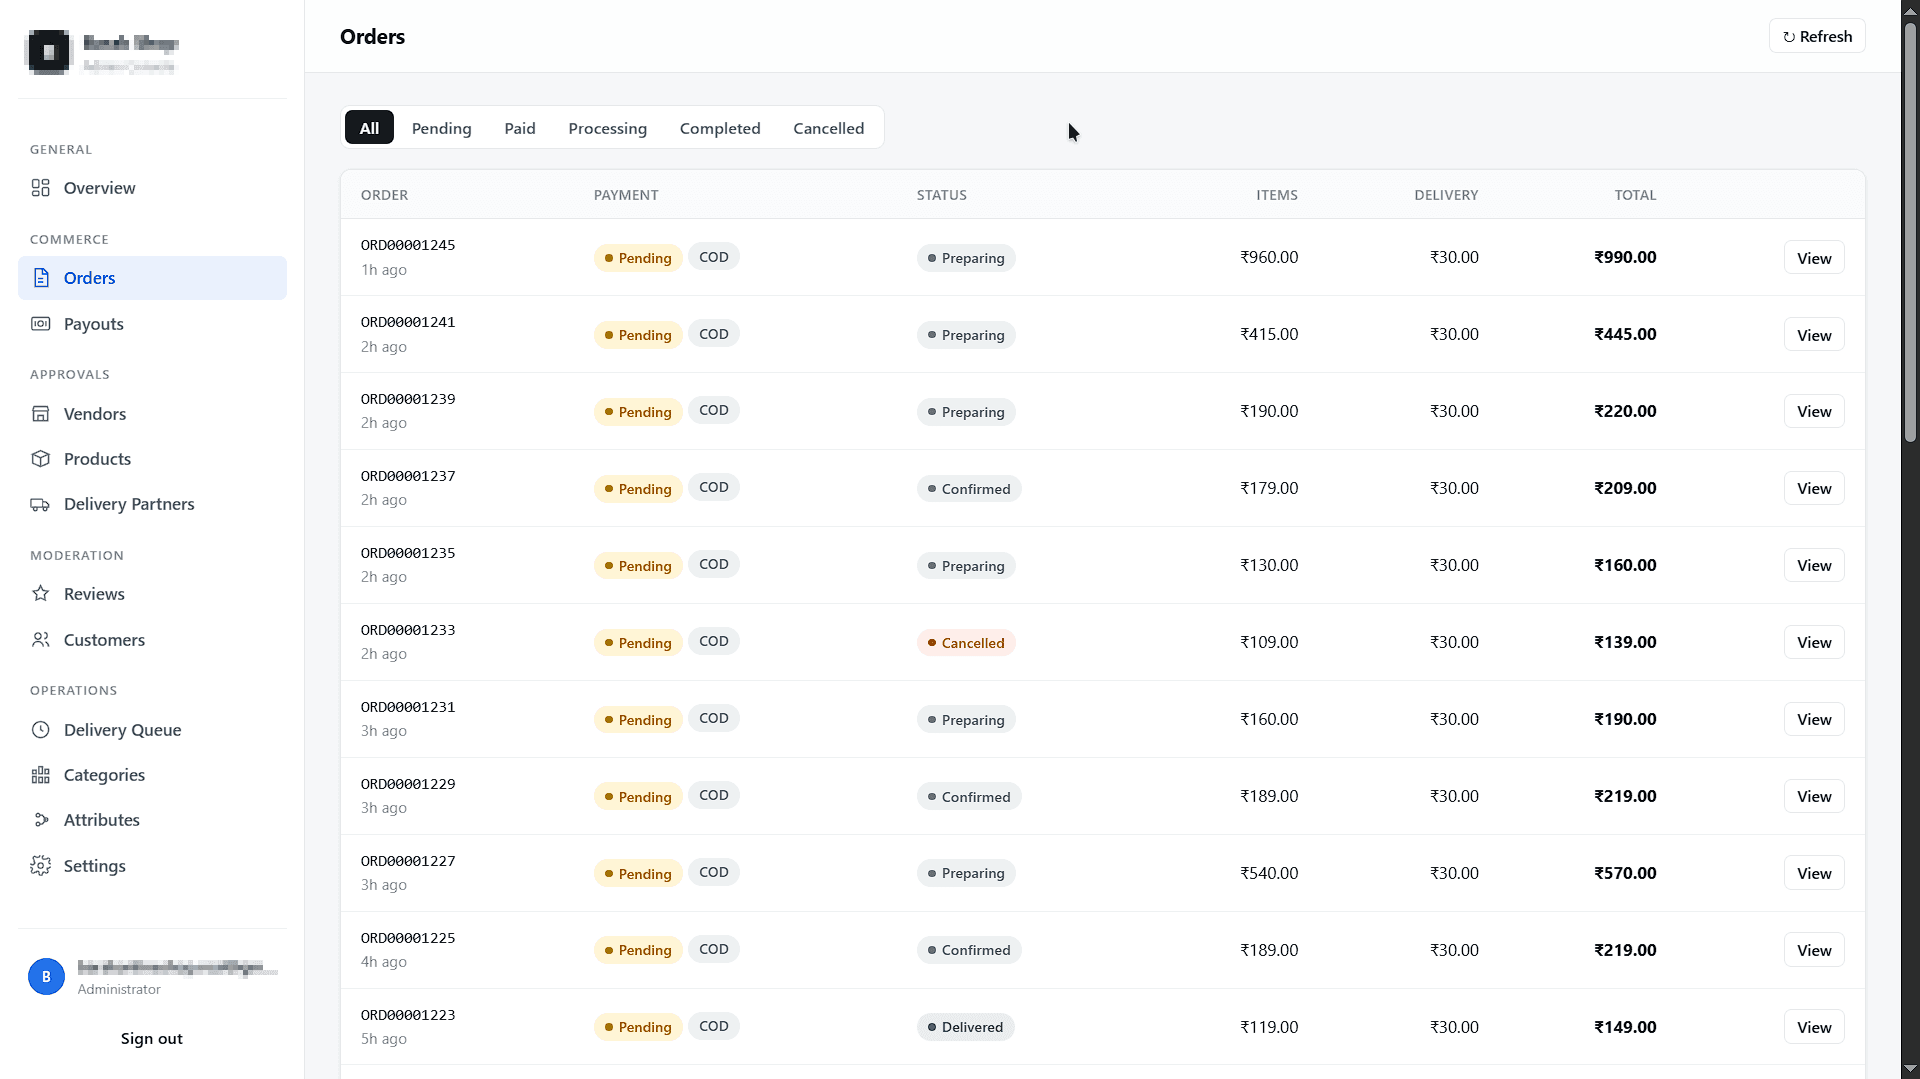Select the All orders tab
Screen dimensions: 1920x1079
tap(369, 128)
